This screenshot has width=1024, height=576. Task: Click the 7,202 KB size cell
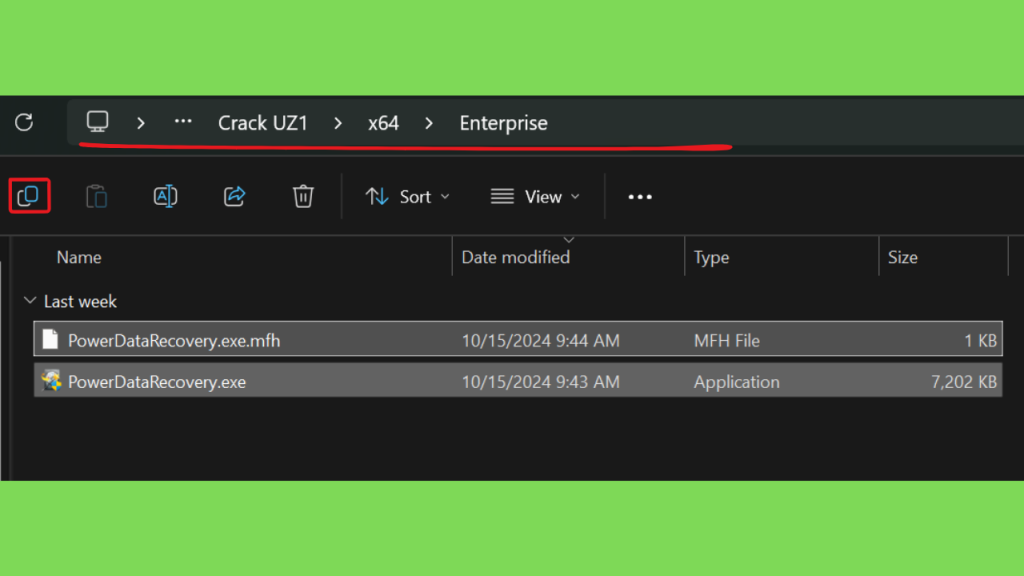pos(964,382)
